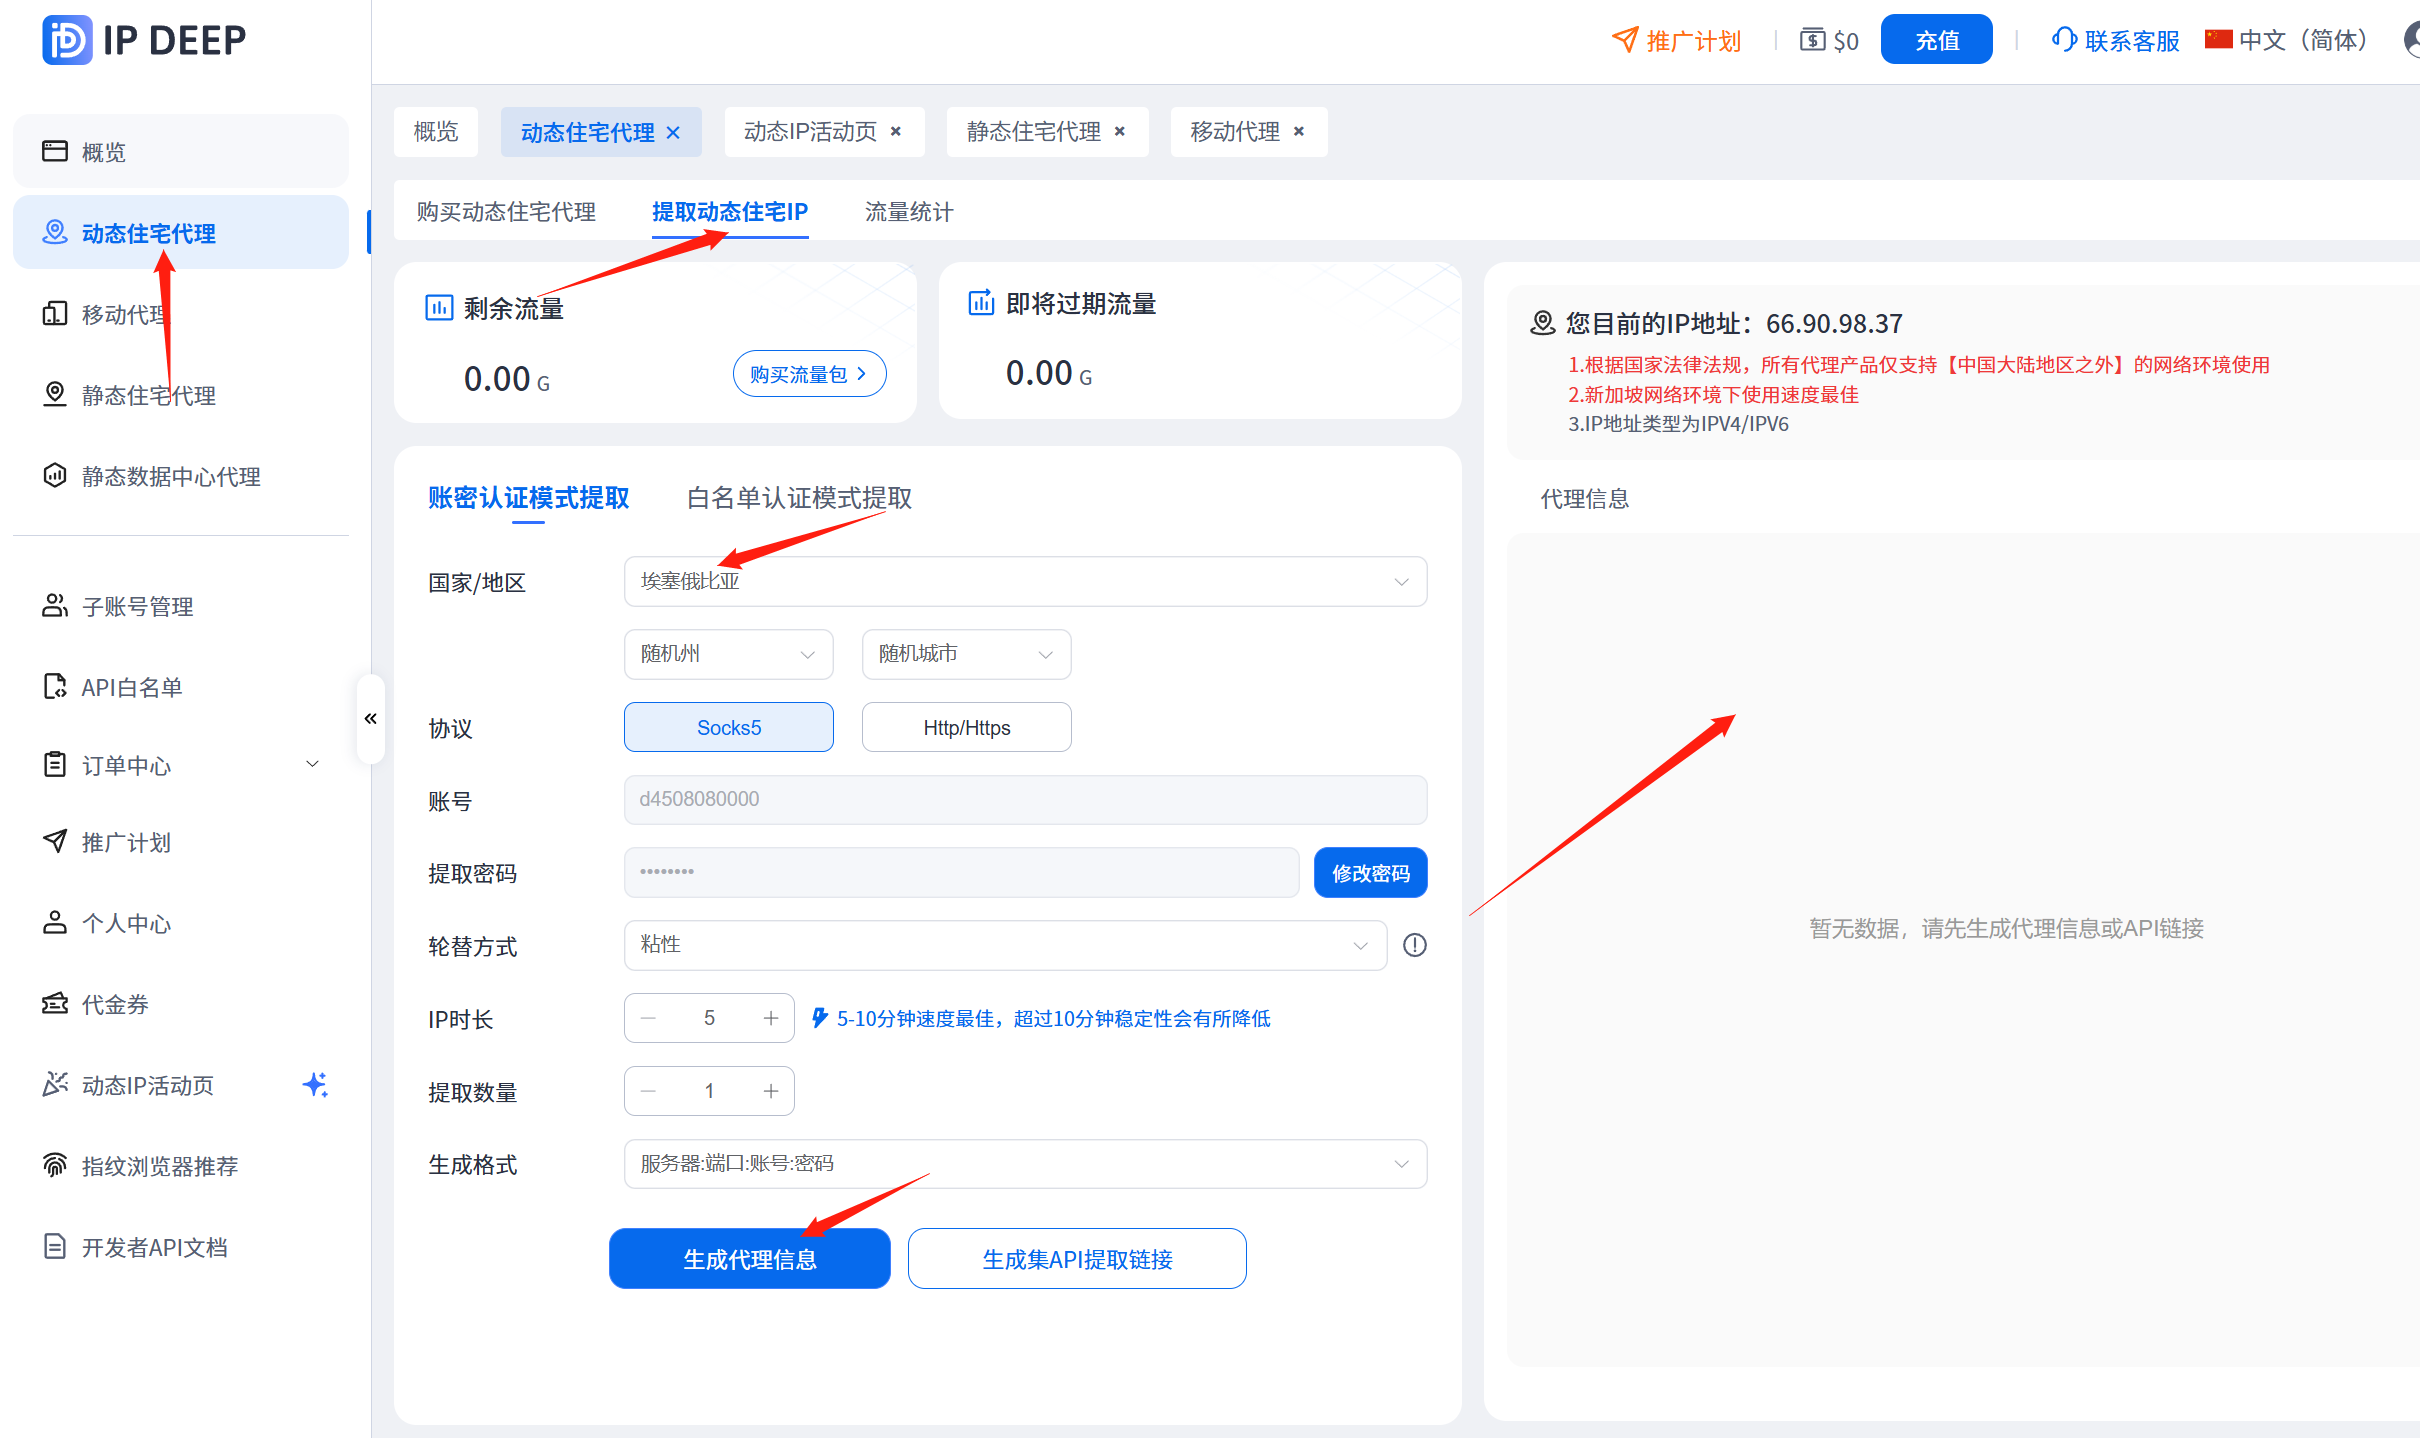Viewport: 2420px width, 1438px height.
Task: Switch to 白名单认证模式提取 mode
Action: [x=799, y=497]
